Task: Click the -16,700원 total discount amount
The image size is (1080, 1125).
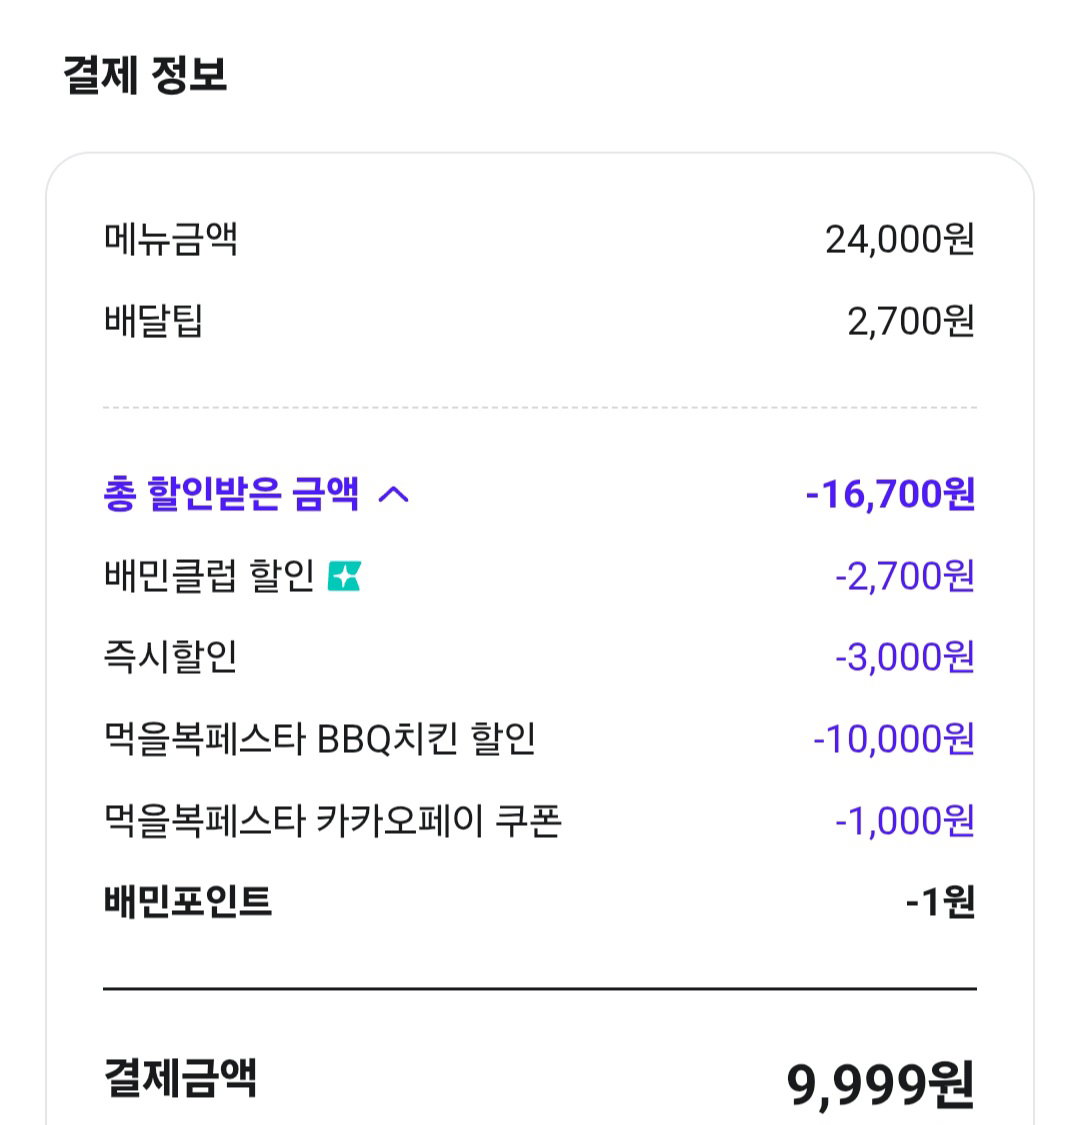Action: [x=891, y=494]
